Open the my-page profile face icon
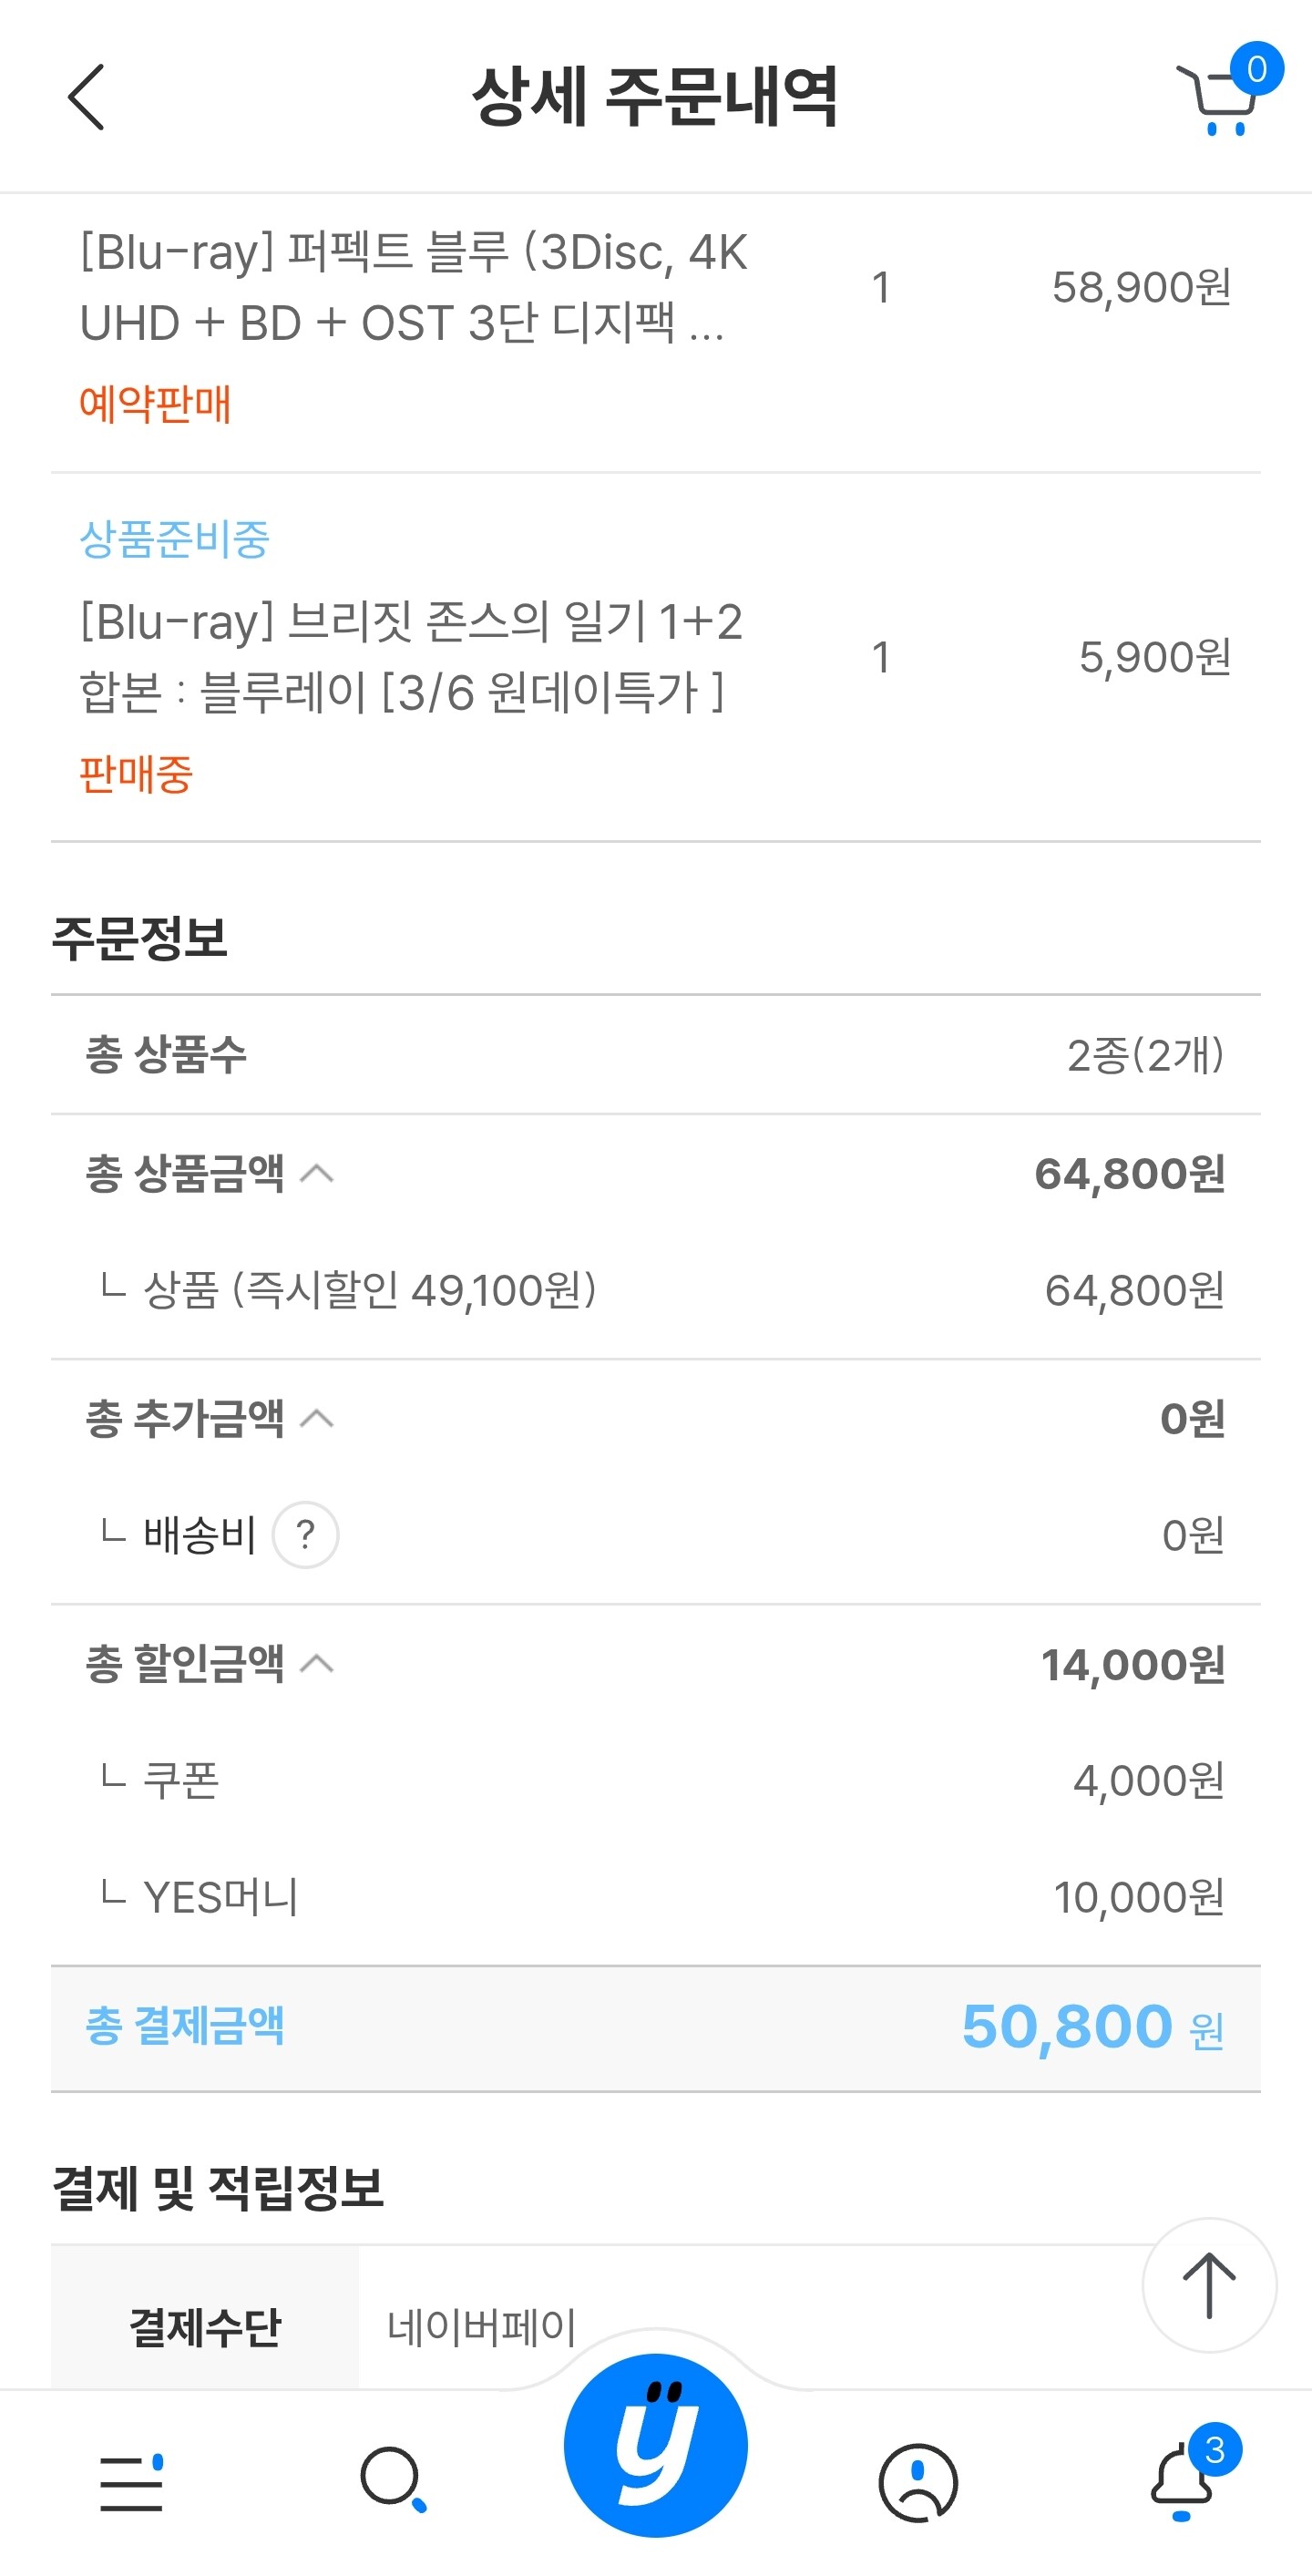The image size is (1312, 2576). coord(918,2482)
